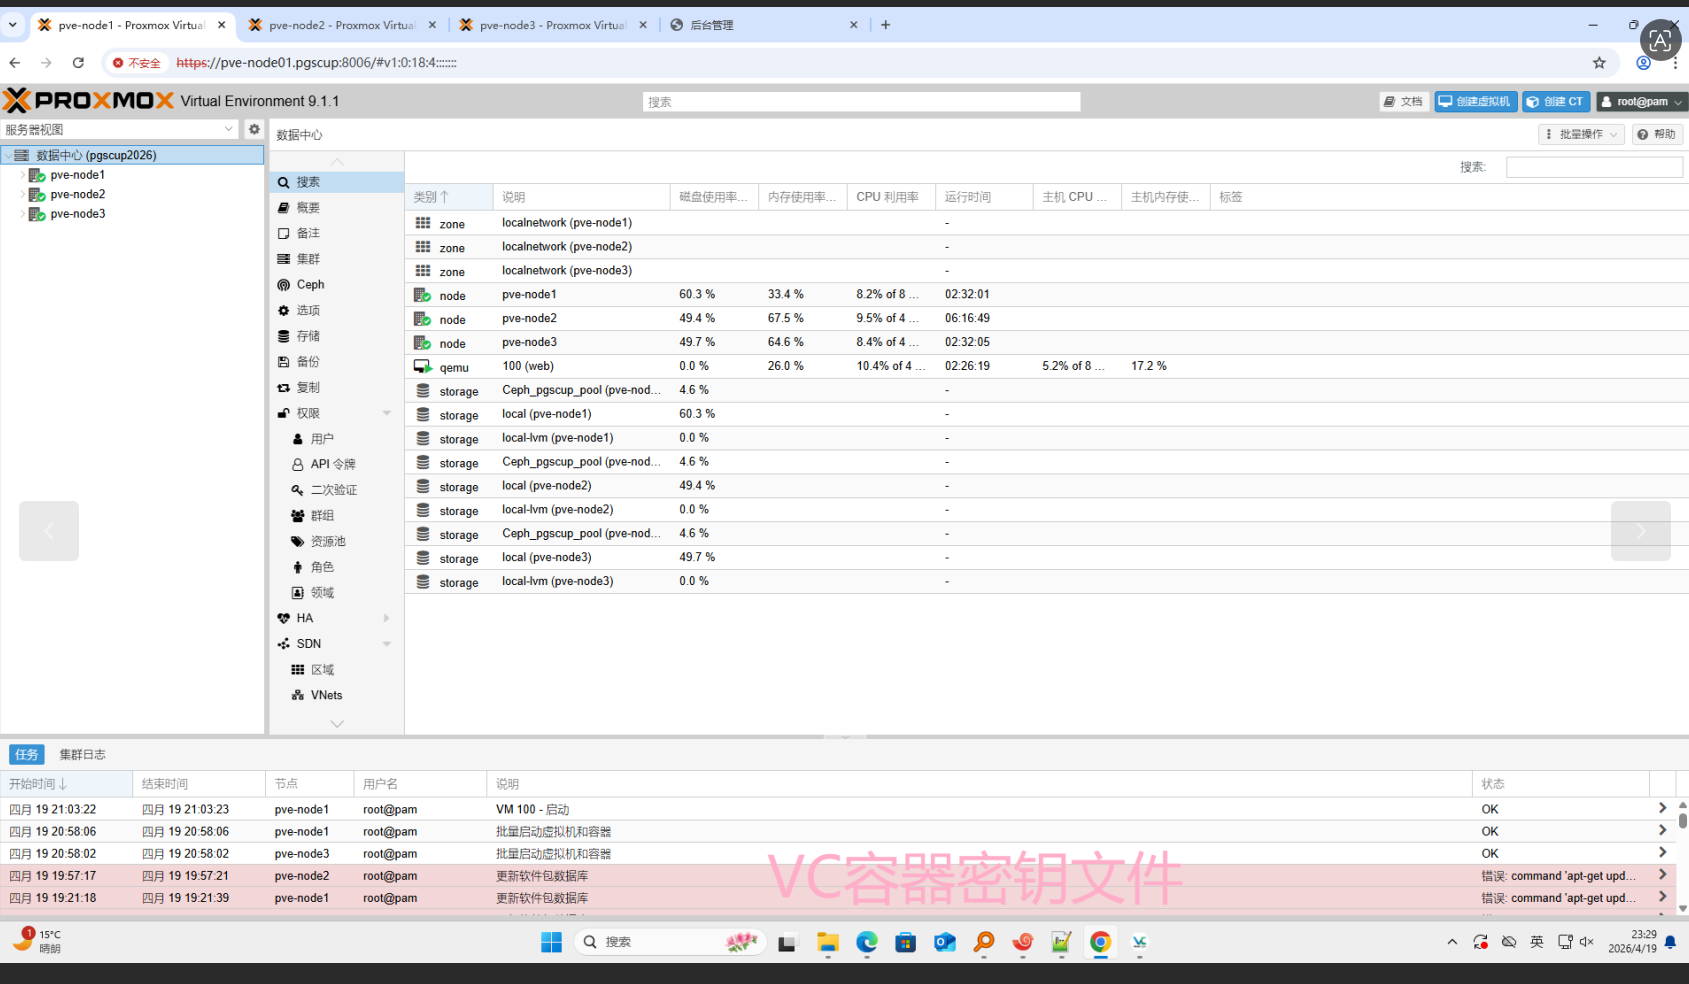Click the 资源池 tags icon

(298, 542)
